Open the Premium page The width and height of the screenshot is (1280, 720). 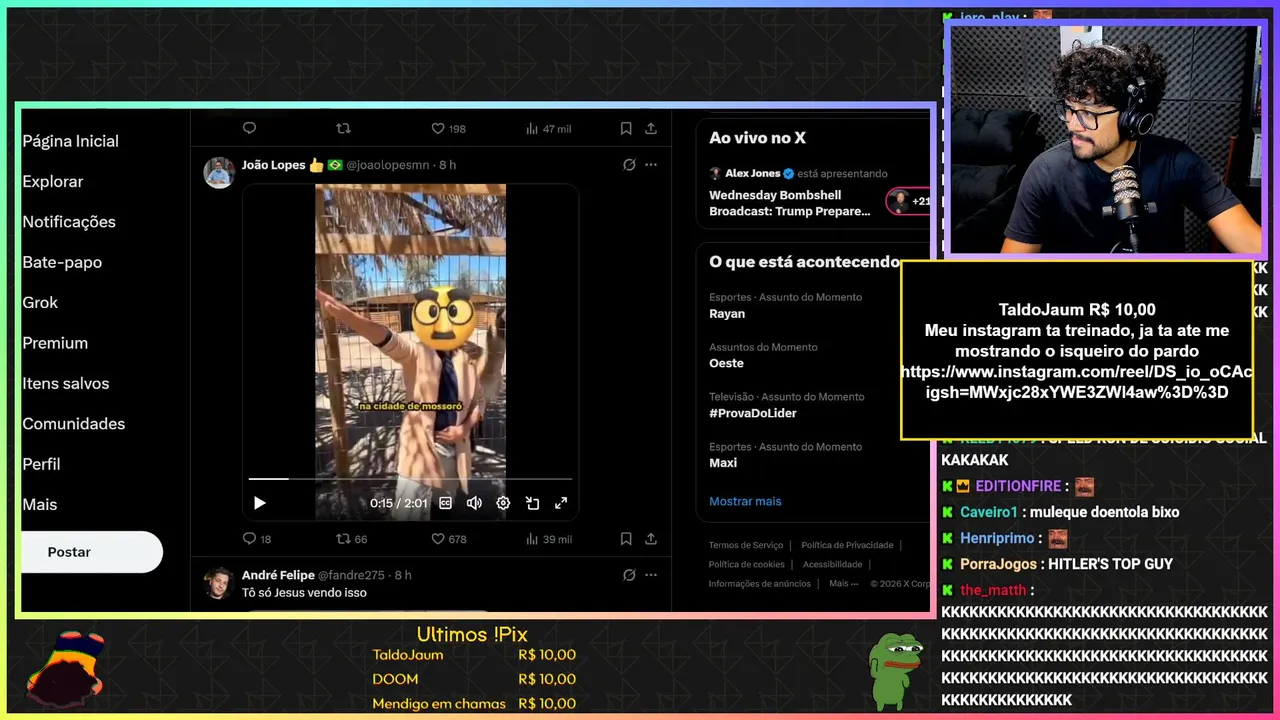point(55,343)
